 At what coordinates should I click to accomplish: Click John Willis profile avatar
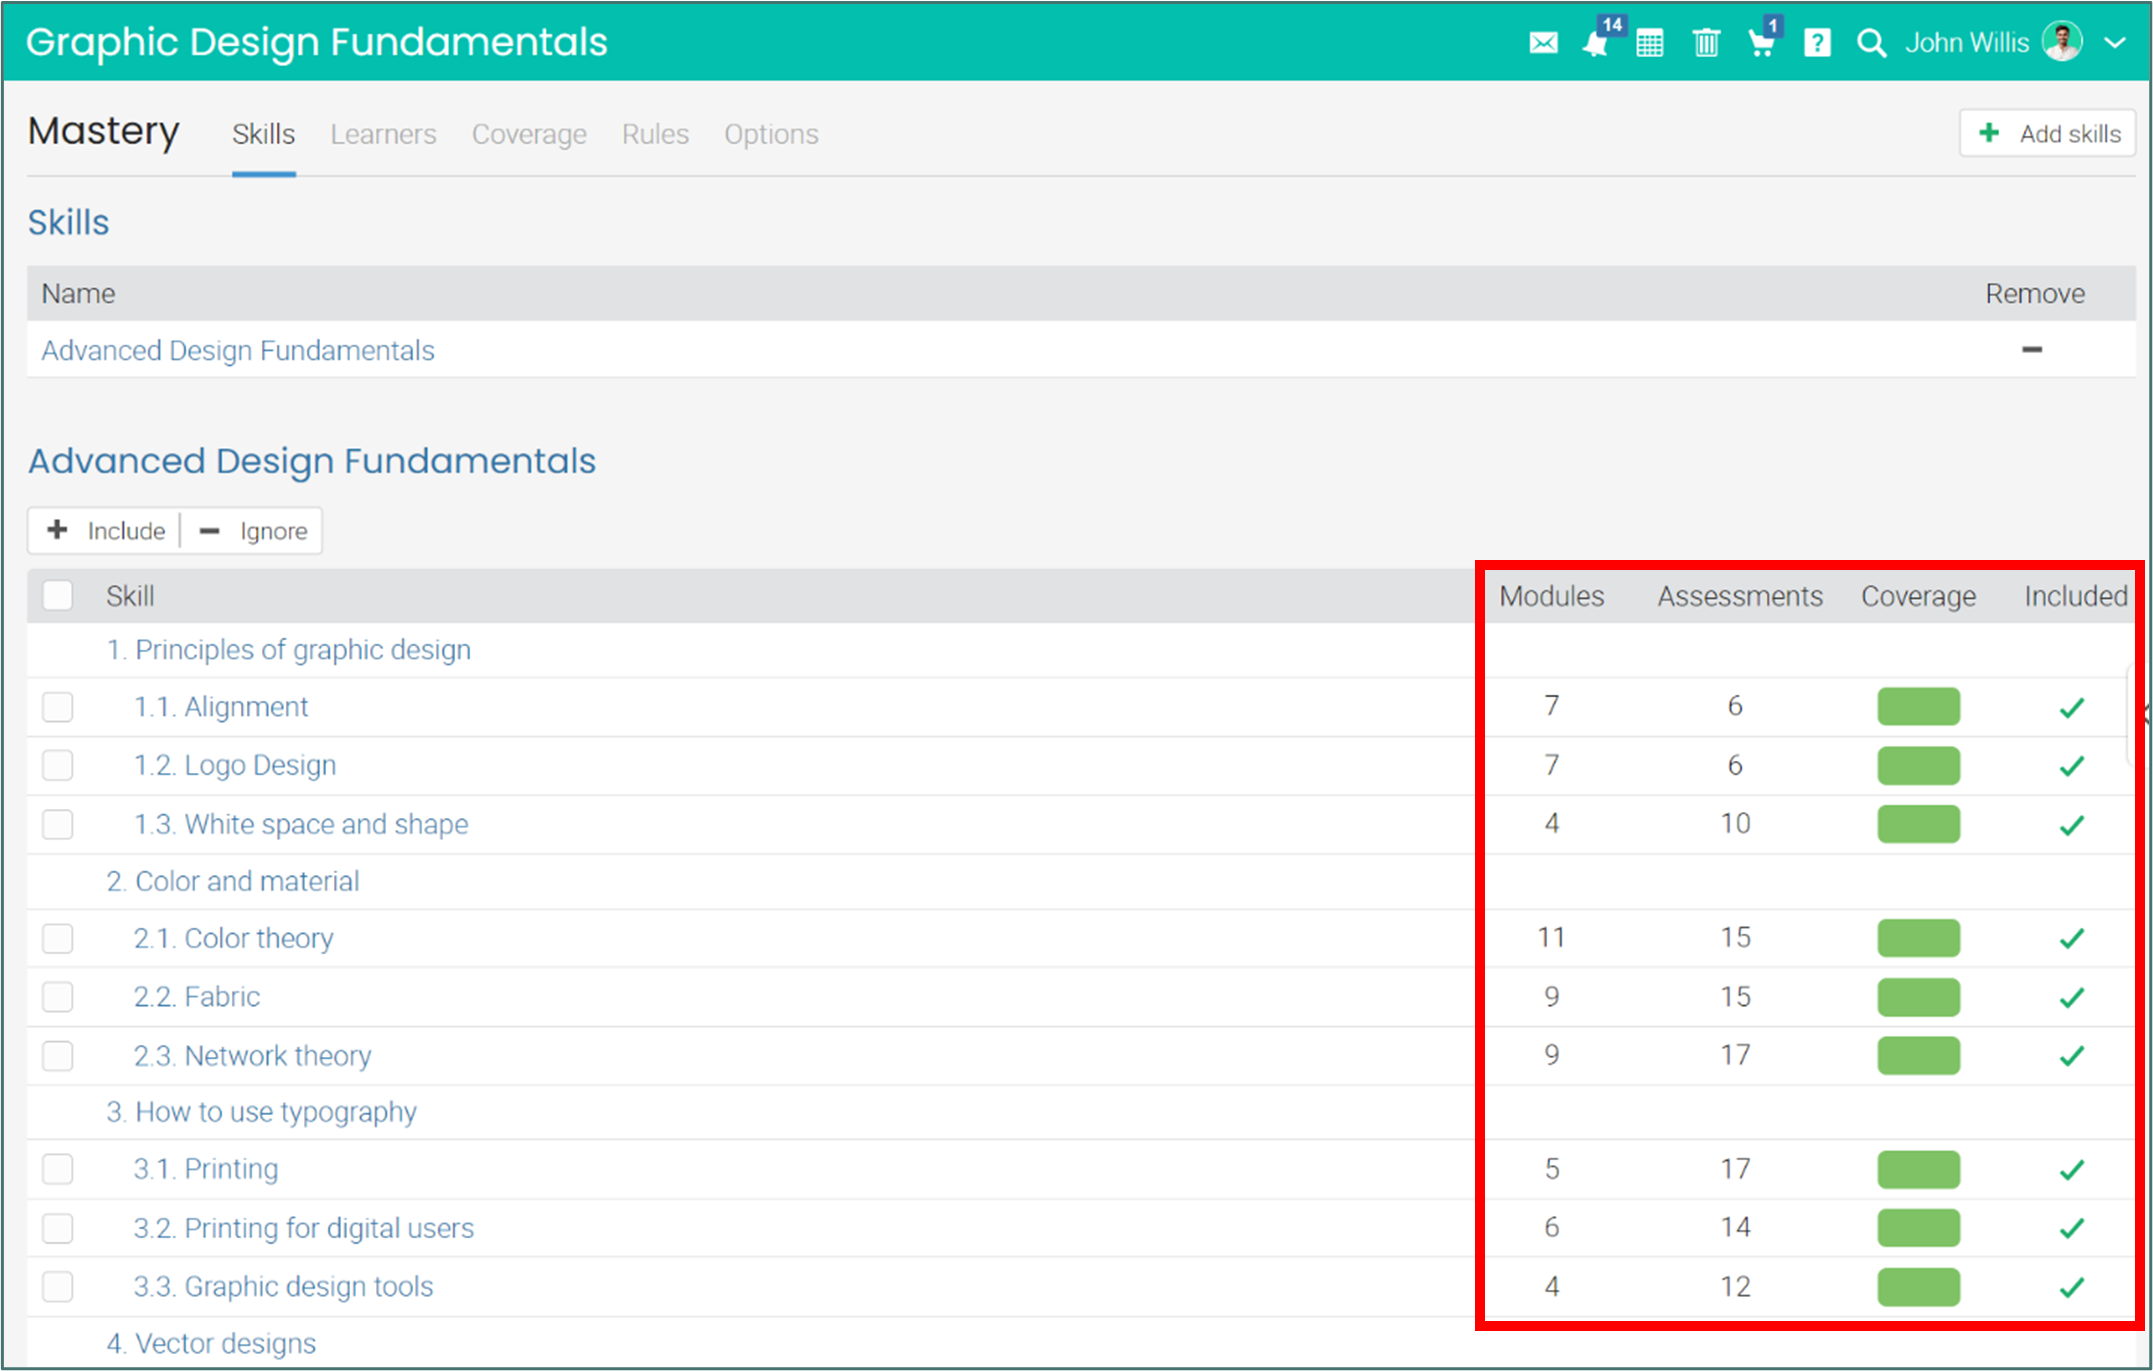click(x=2062, y=42)
